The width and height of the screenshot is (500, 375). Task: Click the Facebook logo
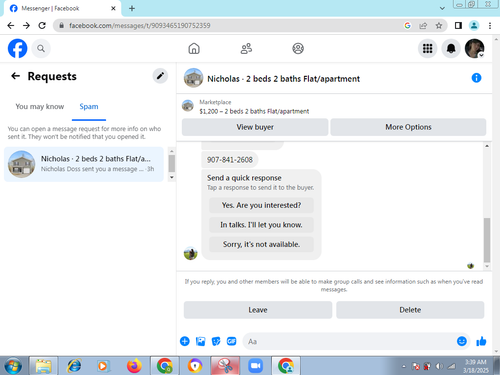coord(17,48)
